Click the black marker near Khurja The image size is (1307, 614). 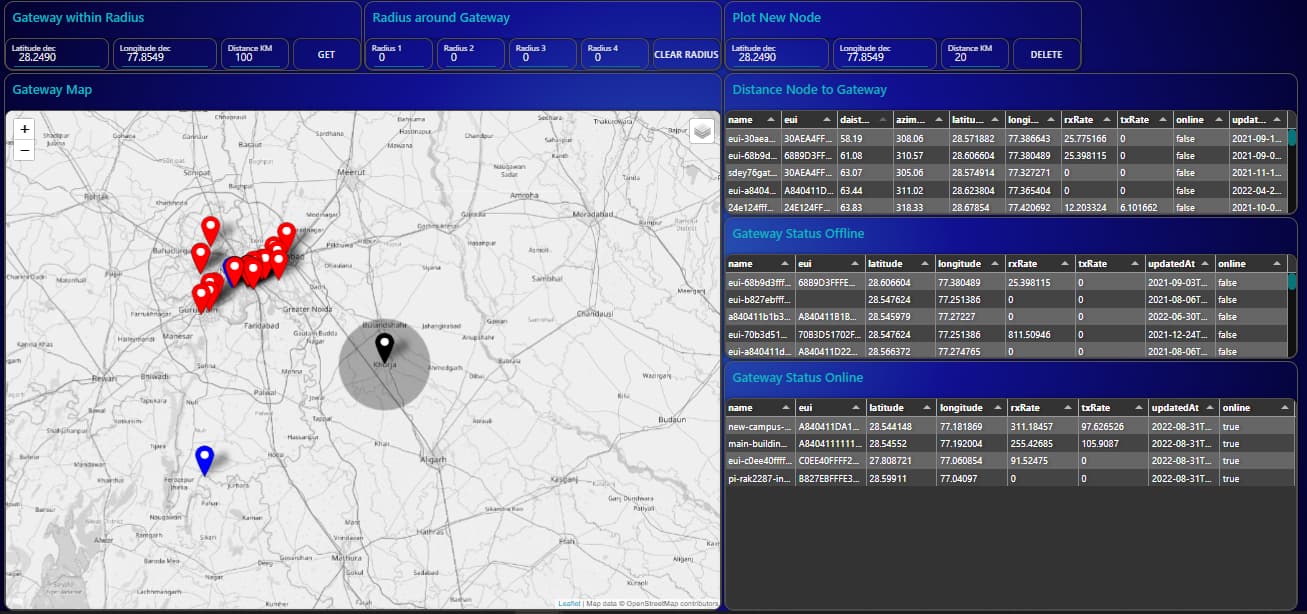384,348
